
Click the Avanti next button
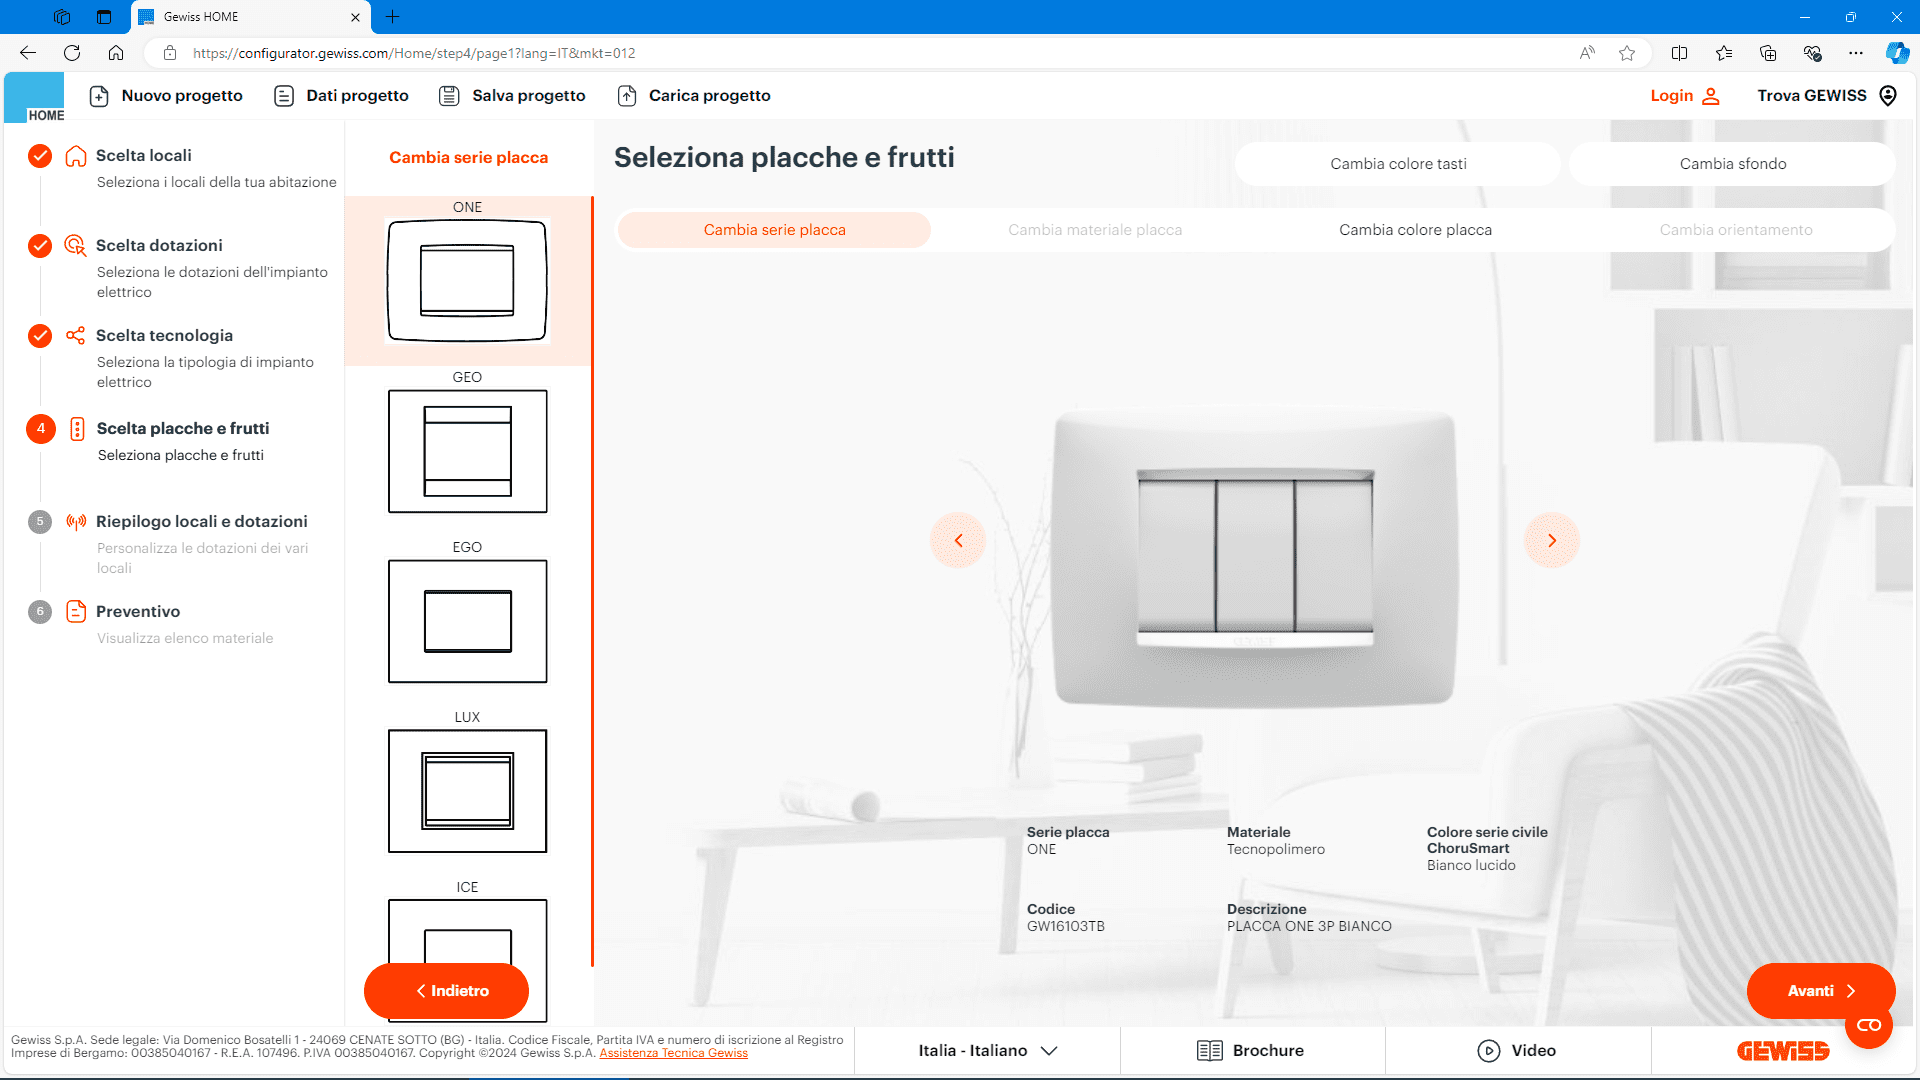pyautogui.click(x=1821, y=991)
